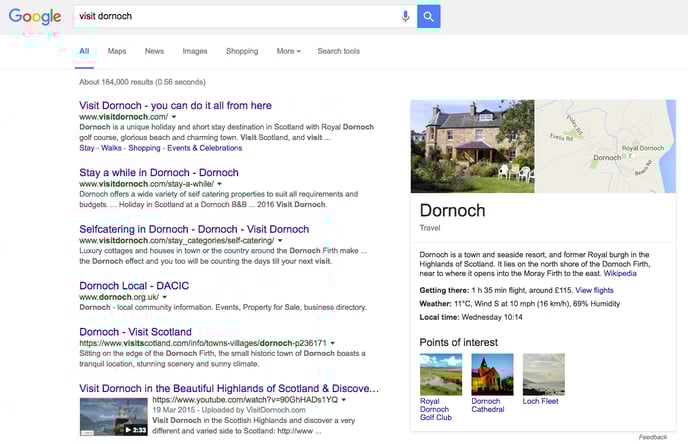
Task: Click the 'Dornoch' knowledge panel heading
Action: pos(452,211)
